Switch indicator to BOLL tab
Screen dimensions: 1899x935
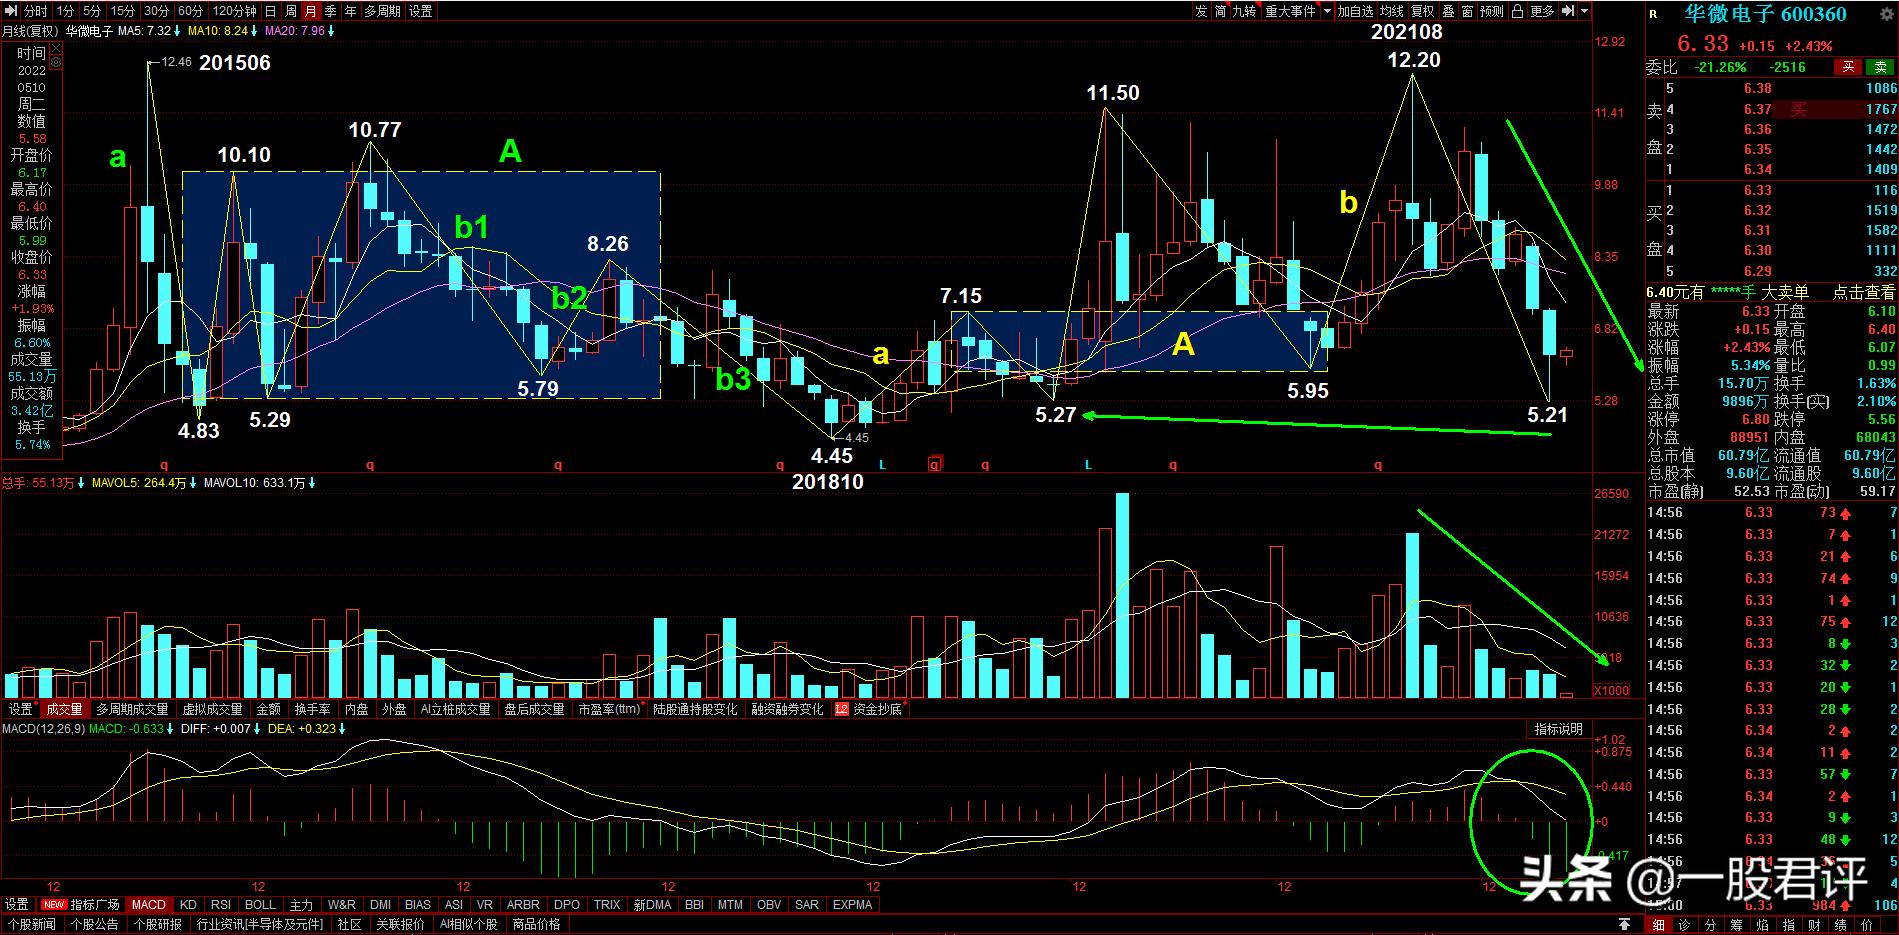[x=260, y=905]
